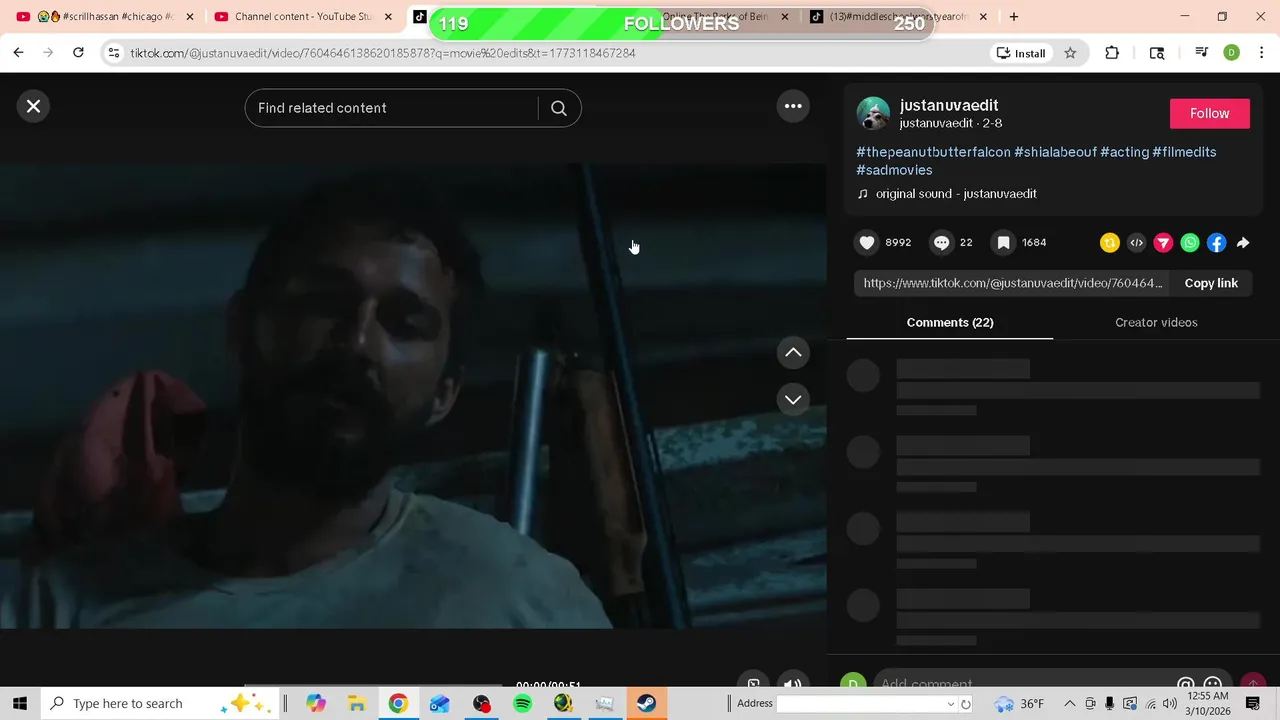
Task: Bookmark this page with star icon
Action: point(1070,53)
